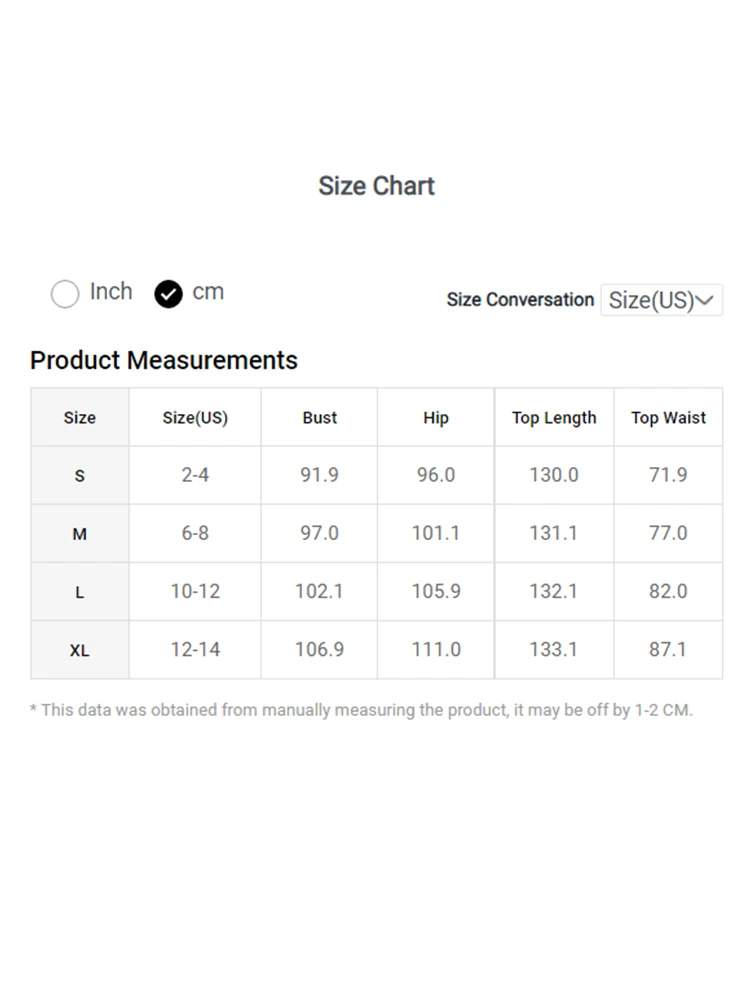Select the M size row label
The height and width of the screenshot is (1000, 750).
80,534
